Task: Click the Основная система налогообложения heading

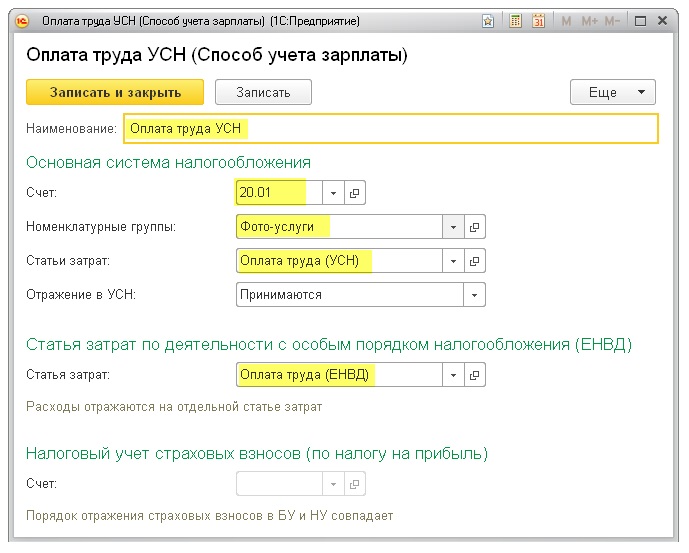Action: pos(168,163)
